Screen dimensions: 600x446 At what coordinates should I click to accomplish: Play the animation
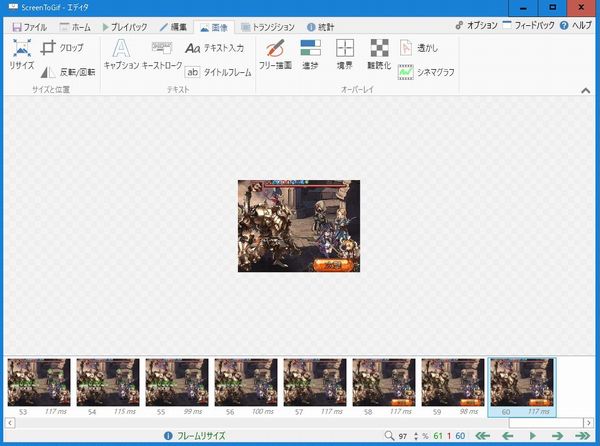(x=532, y=436)
